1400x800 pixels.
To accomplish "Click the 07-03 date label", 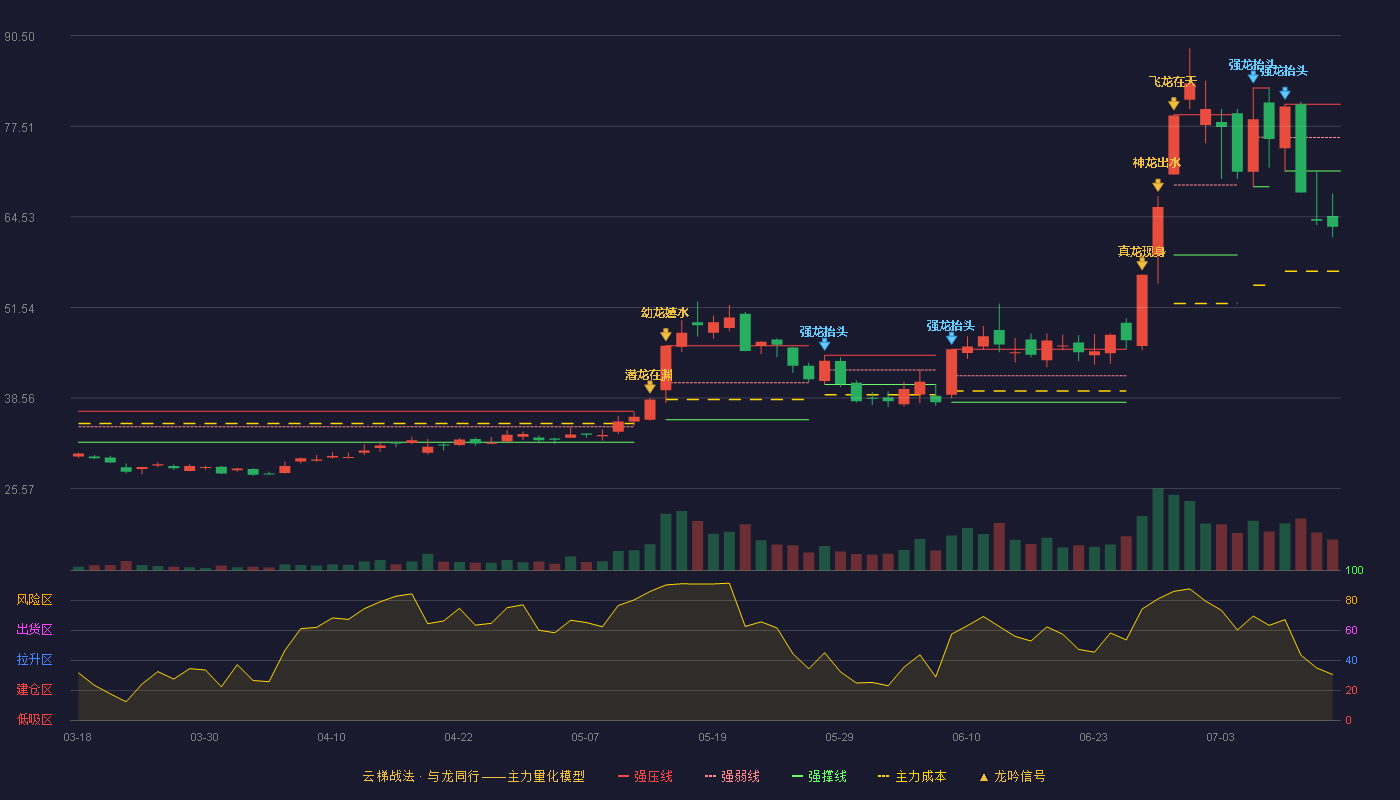I will coord(1221,737).
